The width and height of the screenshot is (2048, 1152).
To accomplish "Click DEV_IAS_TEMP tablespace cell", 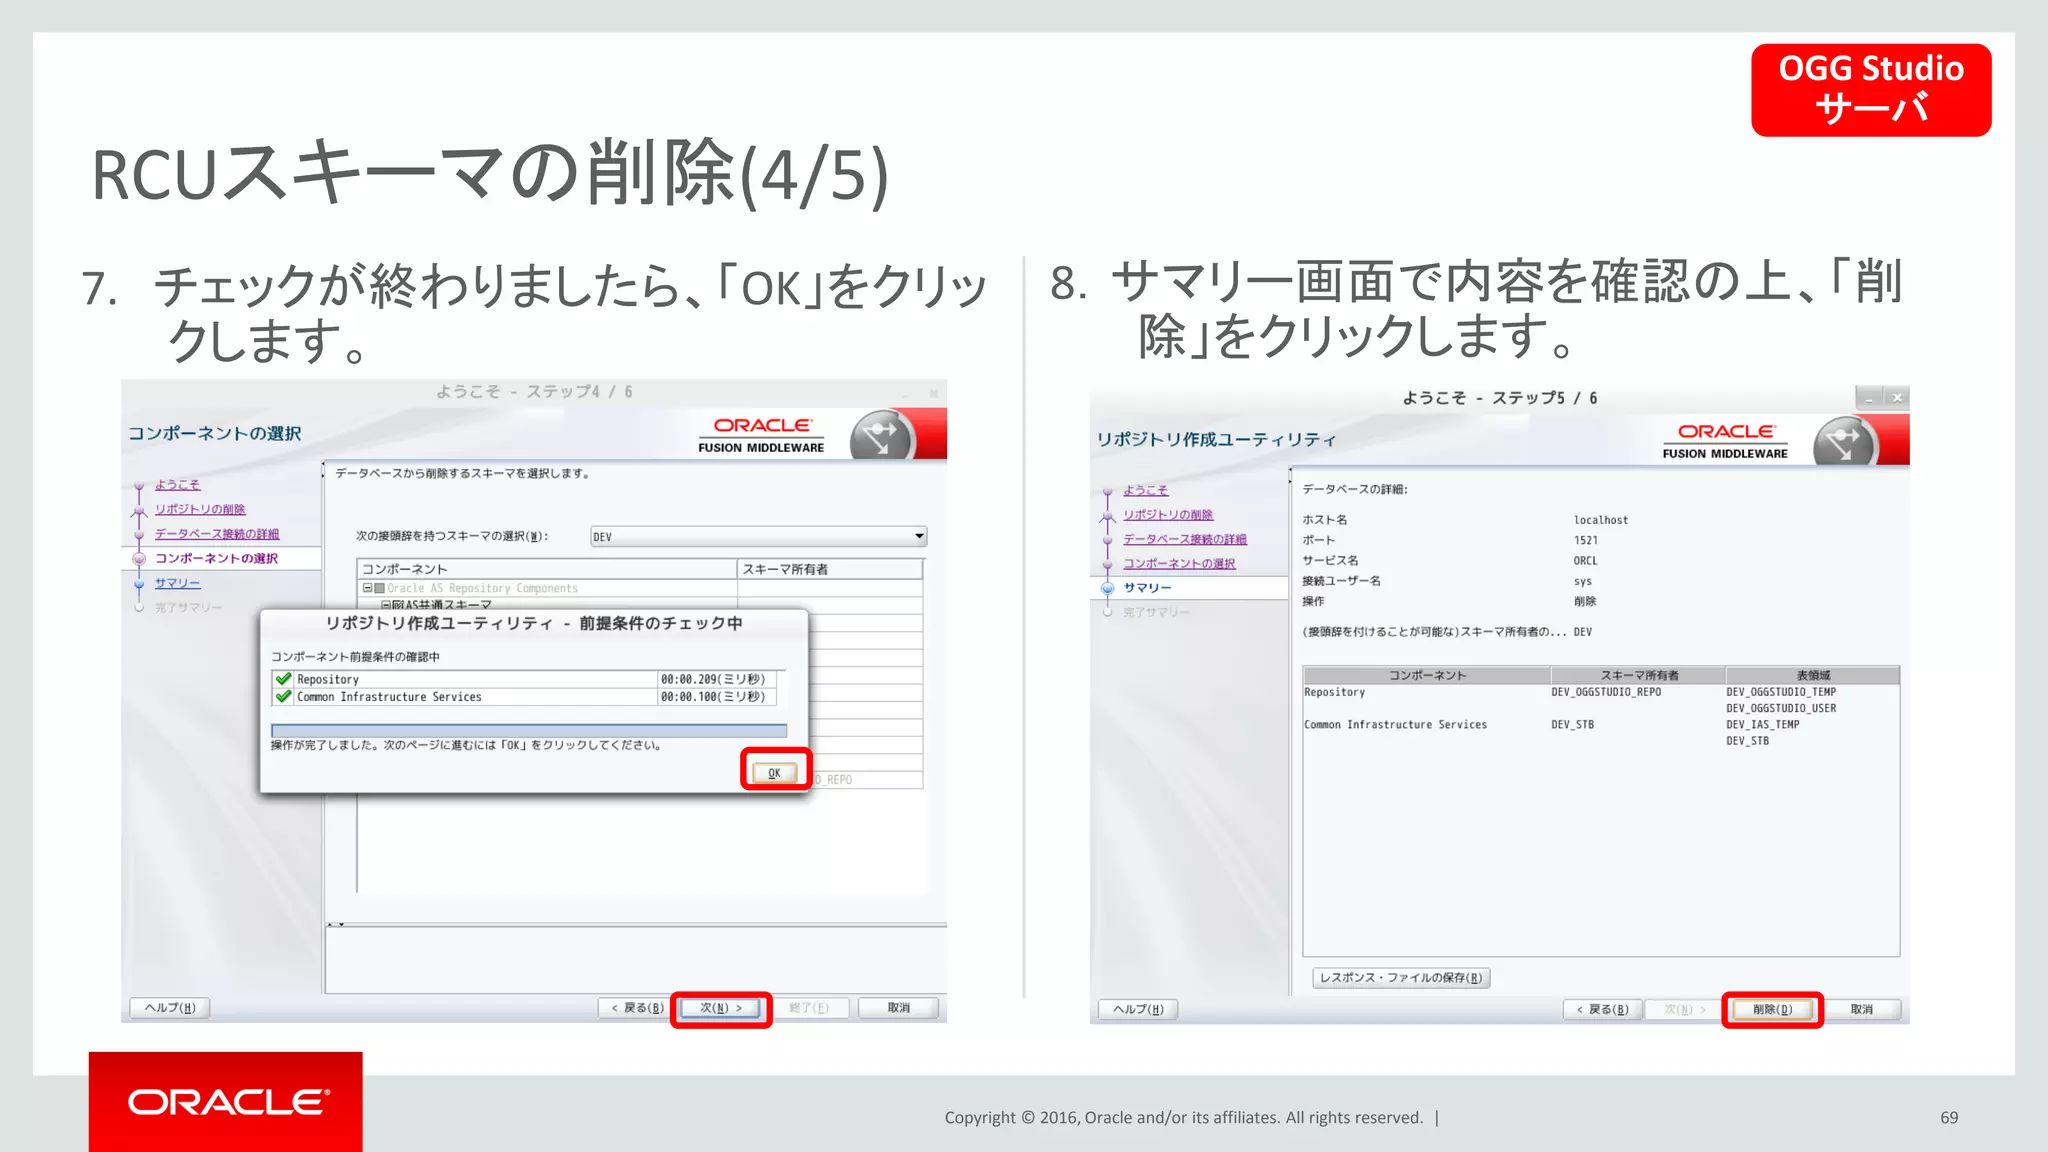I will [1763, 725].
